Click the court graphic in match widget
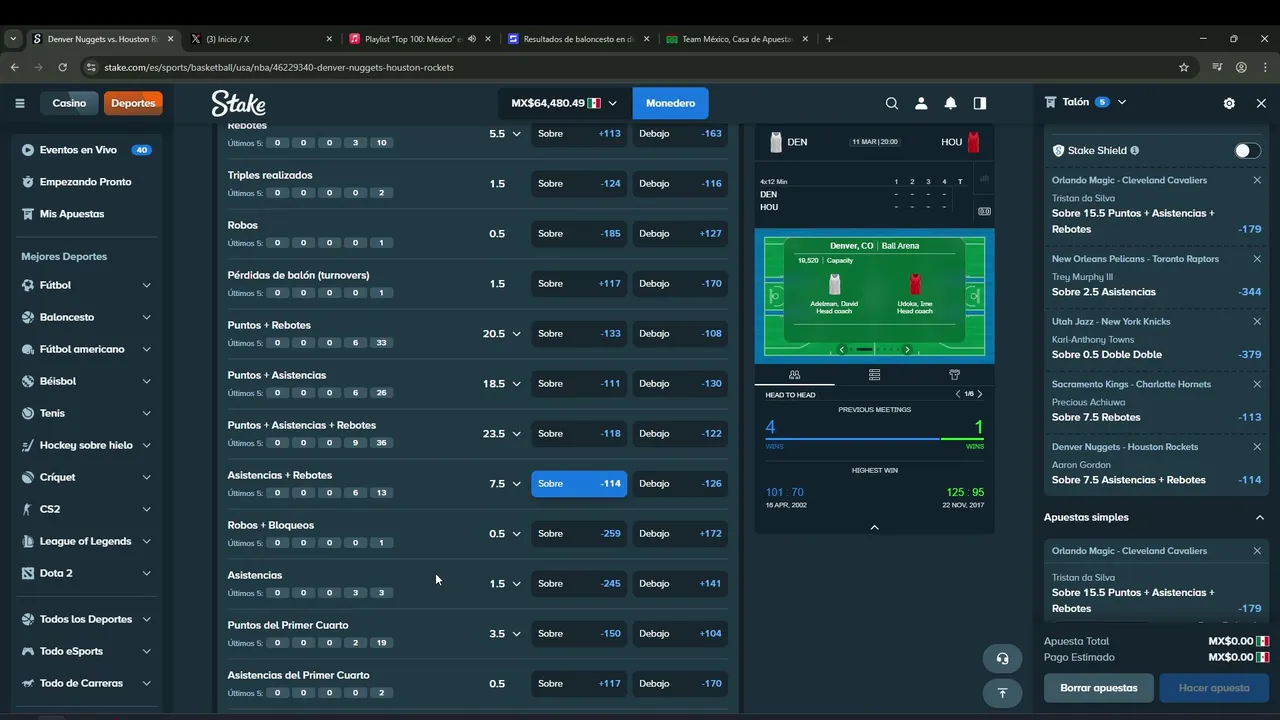Image resolution: width=1280 pixels, height=720 pixels. (874, 295)
